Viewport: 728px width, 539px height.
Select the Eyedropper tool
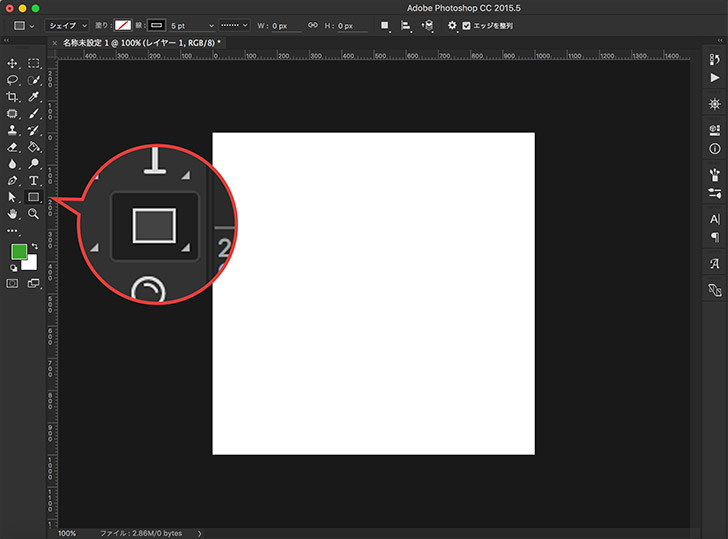tap(33, 97)
